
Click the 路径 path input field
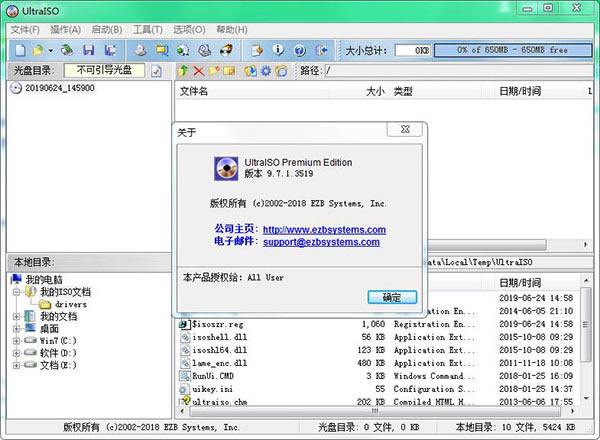click(x=458, y=70)
